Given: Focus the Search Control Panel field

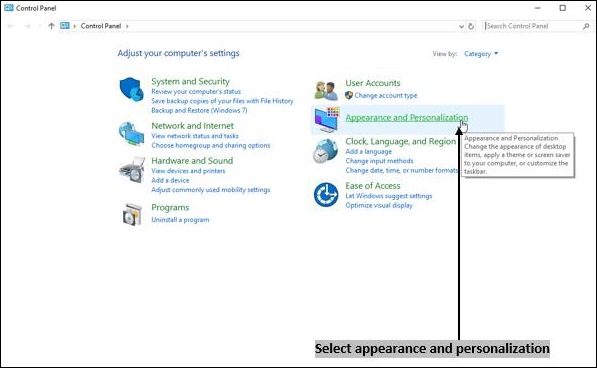Looking at the screenshot, I should click(x=537, y=26).
